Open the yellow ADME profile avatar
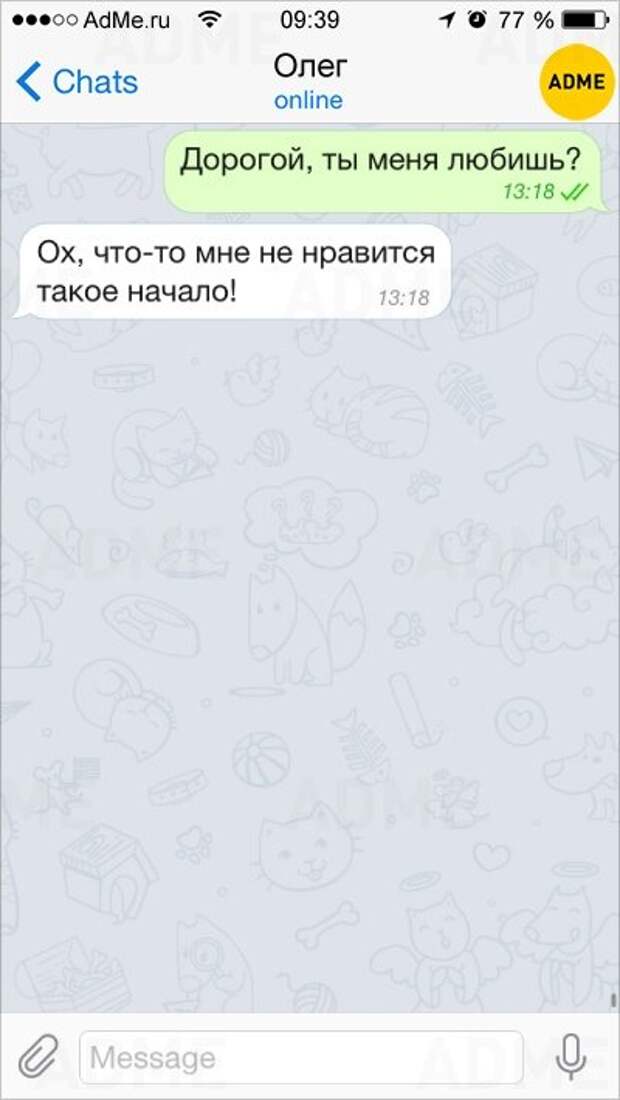This screenshot has height=1100, width=620. pyautogui.click(x=576, y=82)
